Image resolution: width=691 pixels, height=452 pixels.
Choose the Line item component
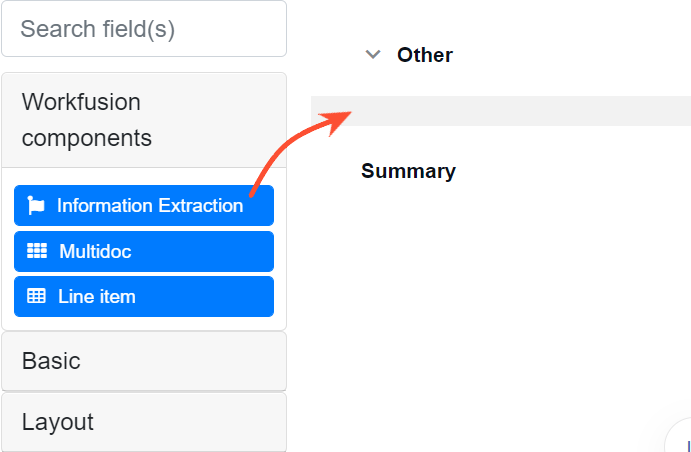coord(144,296)
